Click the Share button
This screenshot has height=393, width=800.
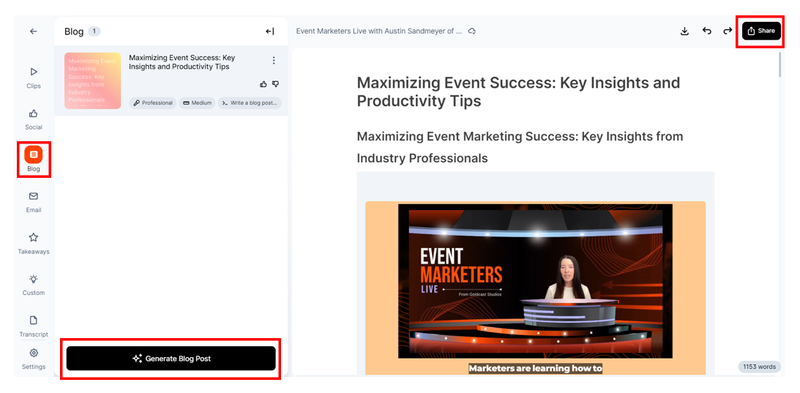761,31
